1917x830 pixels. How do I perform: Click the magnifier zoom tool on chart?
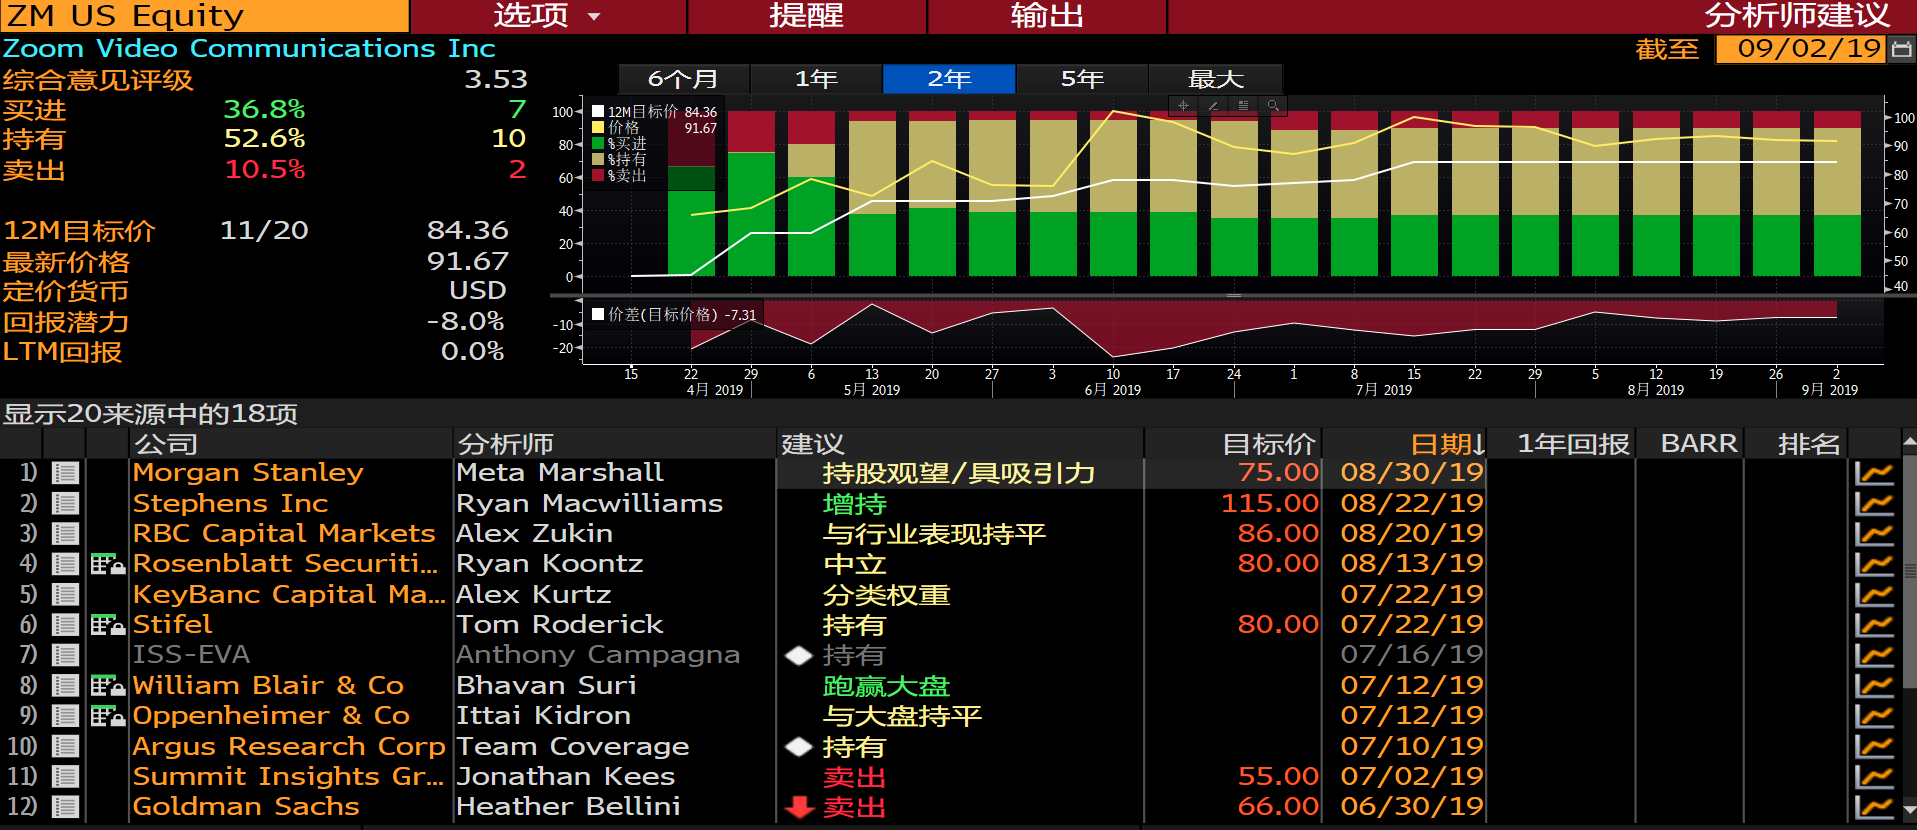click(1273, 105)
